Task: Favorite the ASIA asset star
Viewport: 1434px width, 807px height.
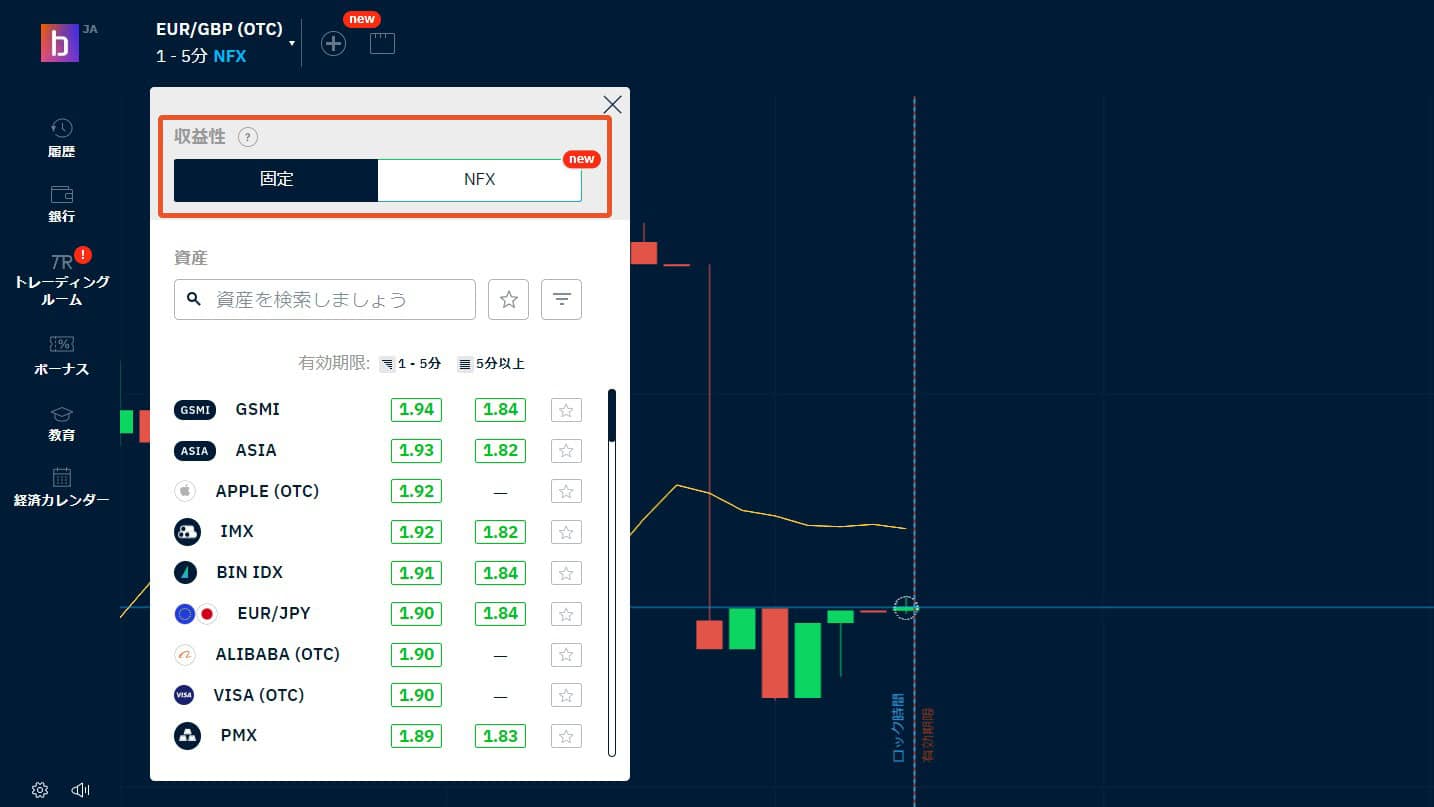Action: coord(566,451)
